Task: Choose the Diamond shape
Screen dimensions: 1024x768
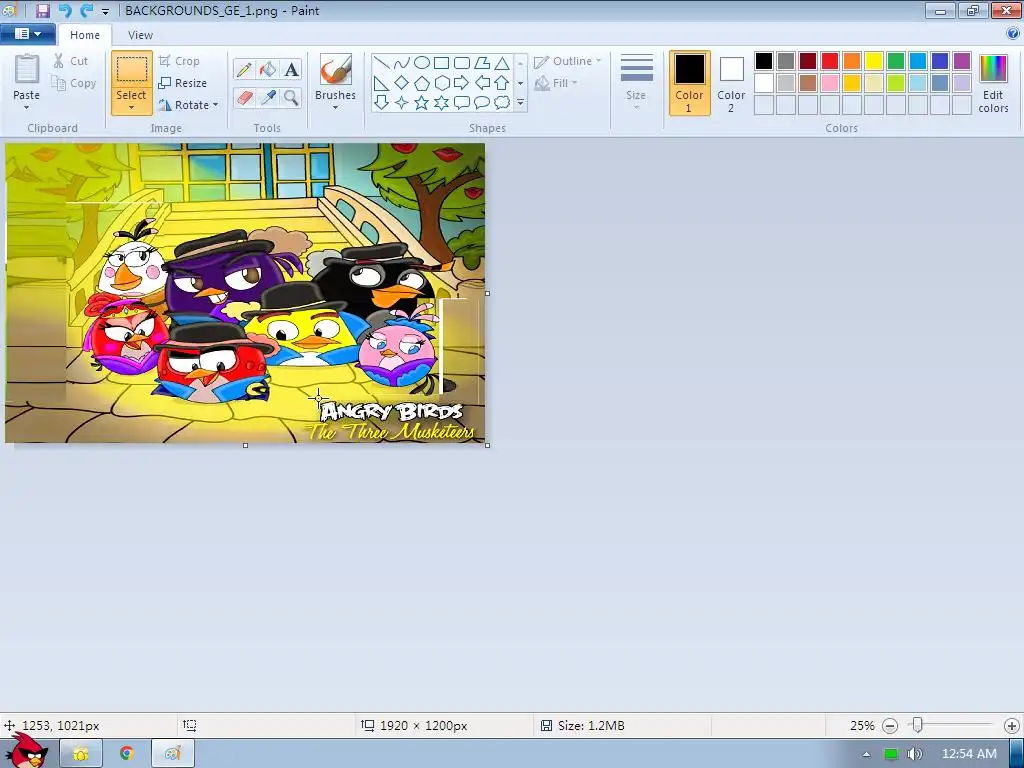Action: pyautogui.click(x=402, y=83)
